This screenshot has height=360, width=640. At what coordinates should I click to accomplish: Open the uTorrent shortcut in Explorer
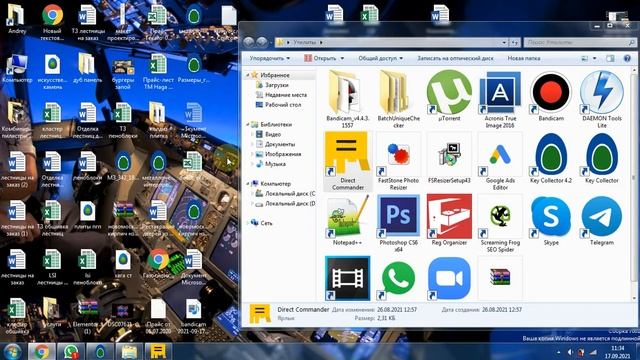click(x=449, y=96)
